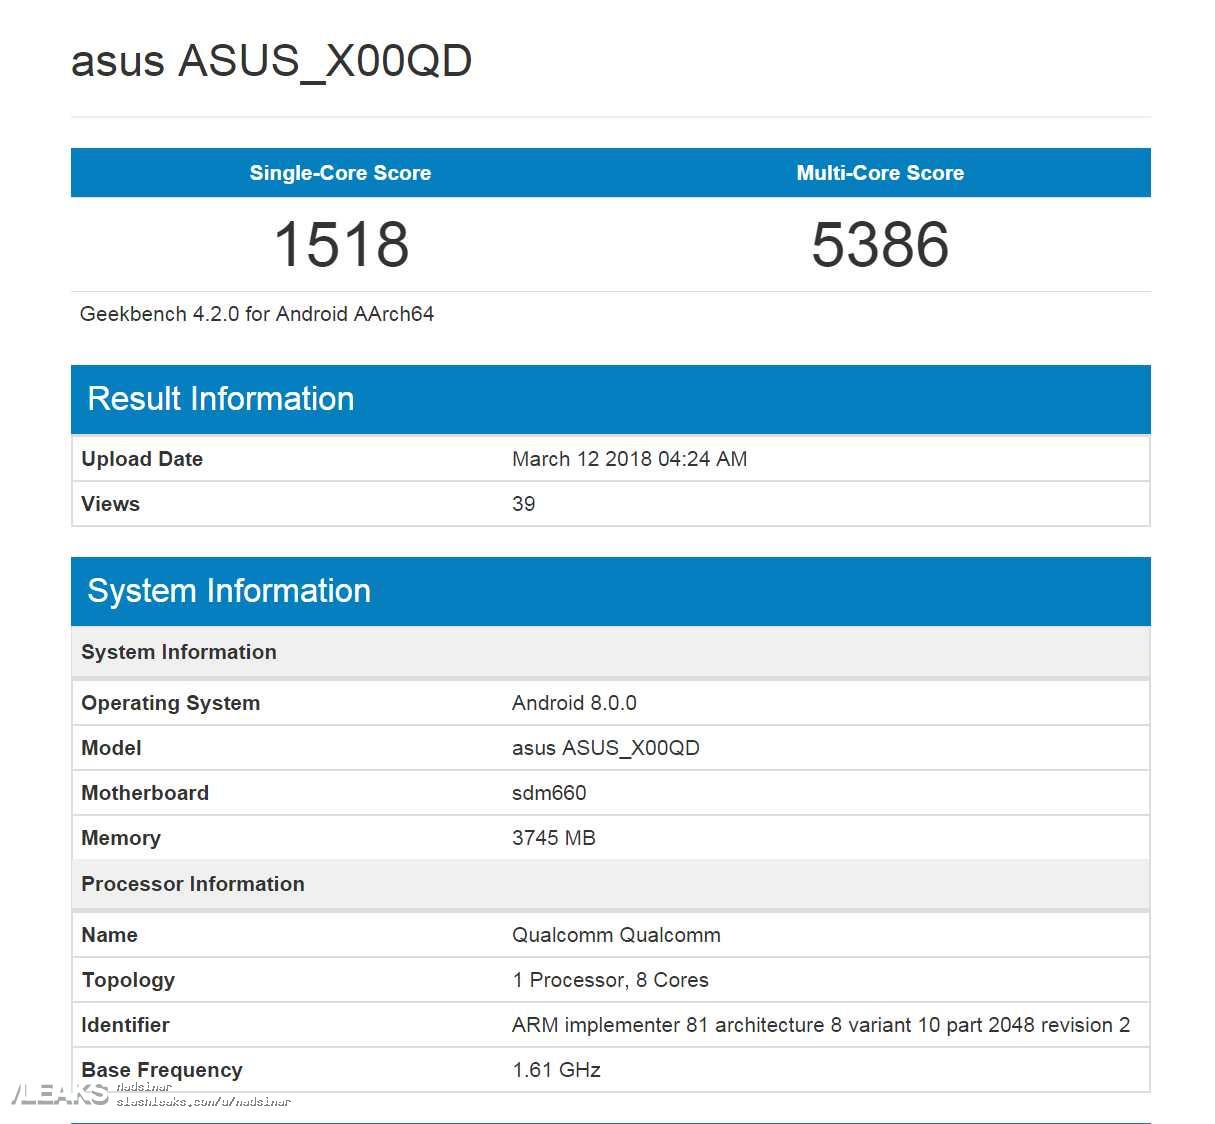Click the Views count of 39
Image resolution: width=1215 pixels, height=1124 pixels.
(x=524, y=503)
